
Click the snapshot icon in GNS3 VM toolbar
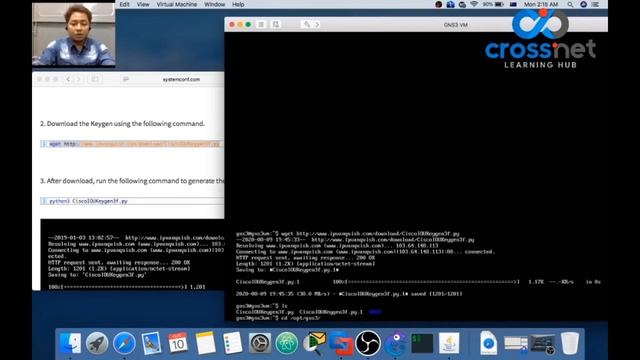[276, 24]
